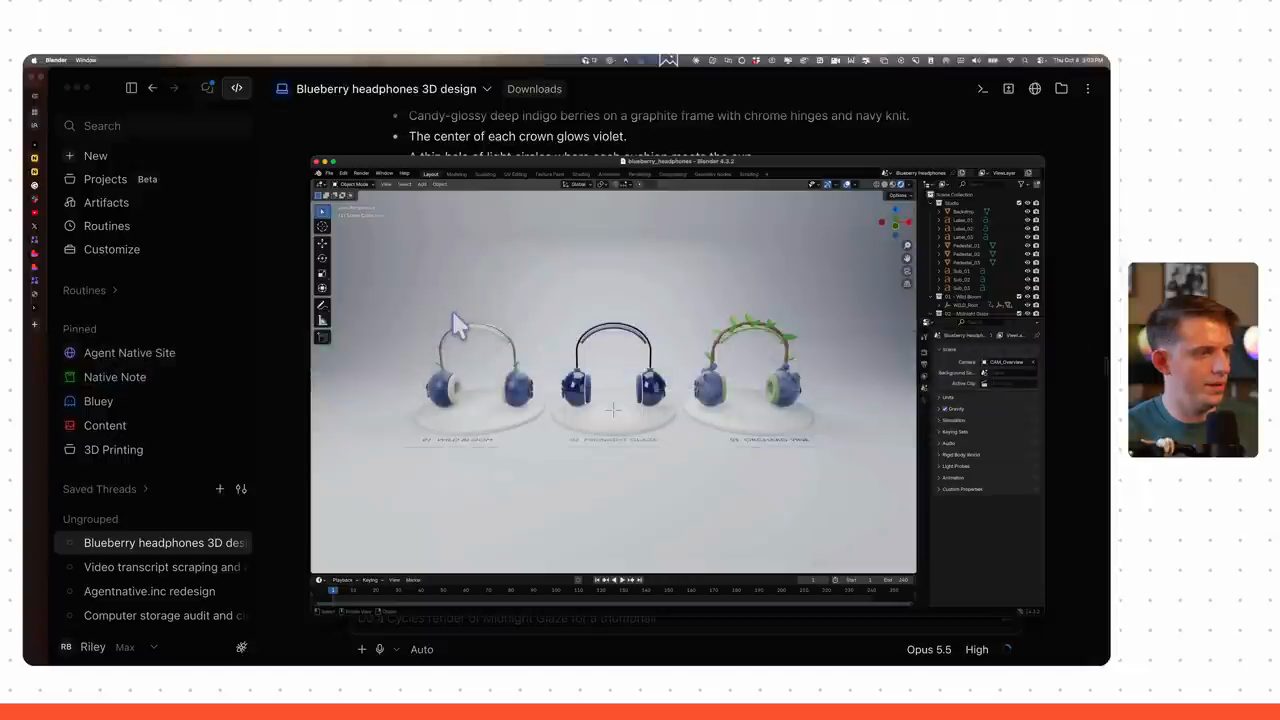Click the settings icon next to Riley

tap(241, 647)
